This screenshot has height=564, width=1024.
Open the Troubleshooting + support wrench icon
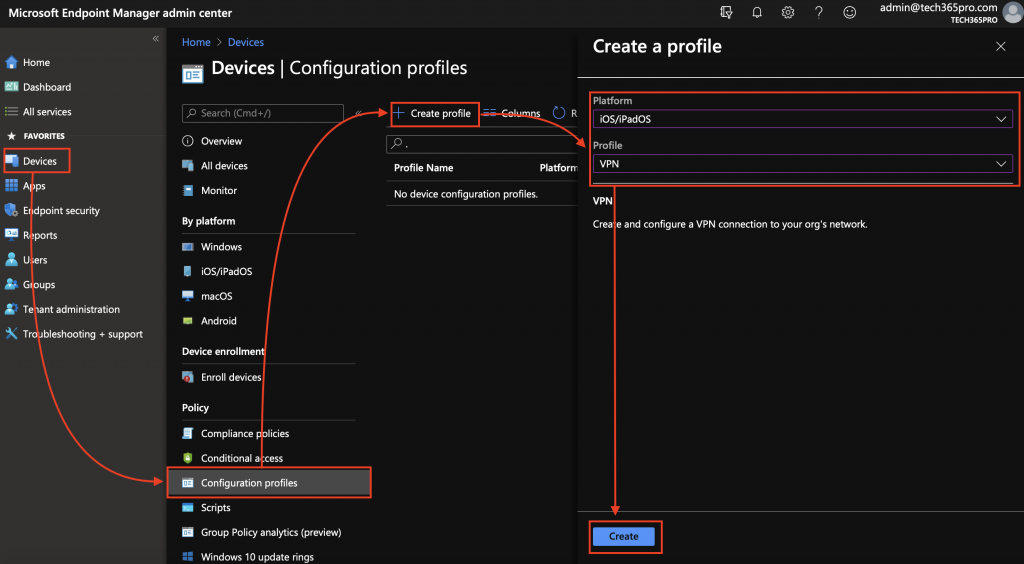point(12,334)
